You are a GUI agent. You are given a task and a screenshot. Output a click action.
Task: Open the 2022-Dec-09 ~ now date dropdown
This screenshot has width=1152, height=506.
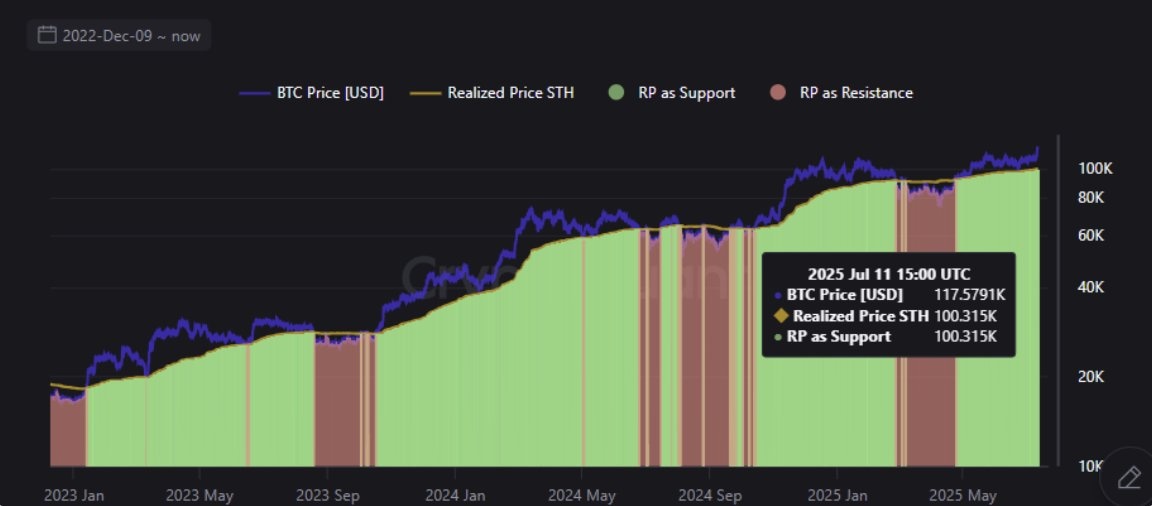(119, 35)
